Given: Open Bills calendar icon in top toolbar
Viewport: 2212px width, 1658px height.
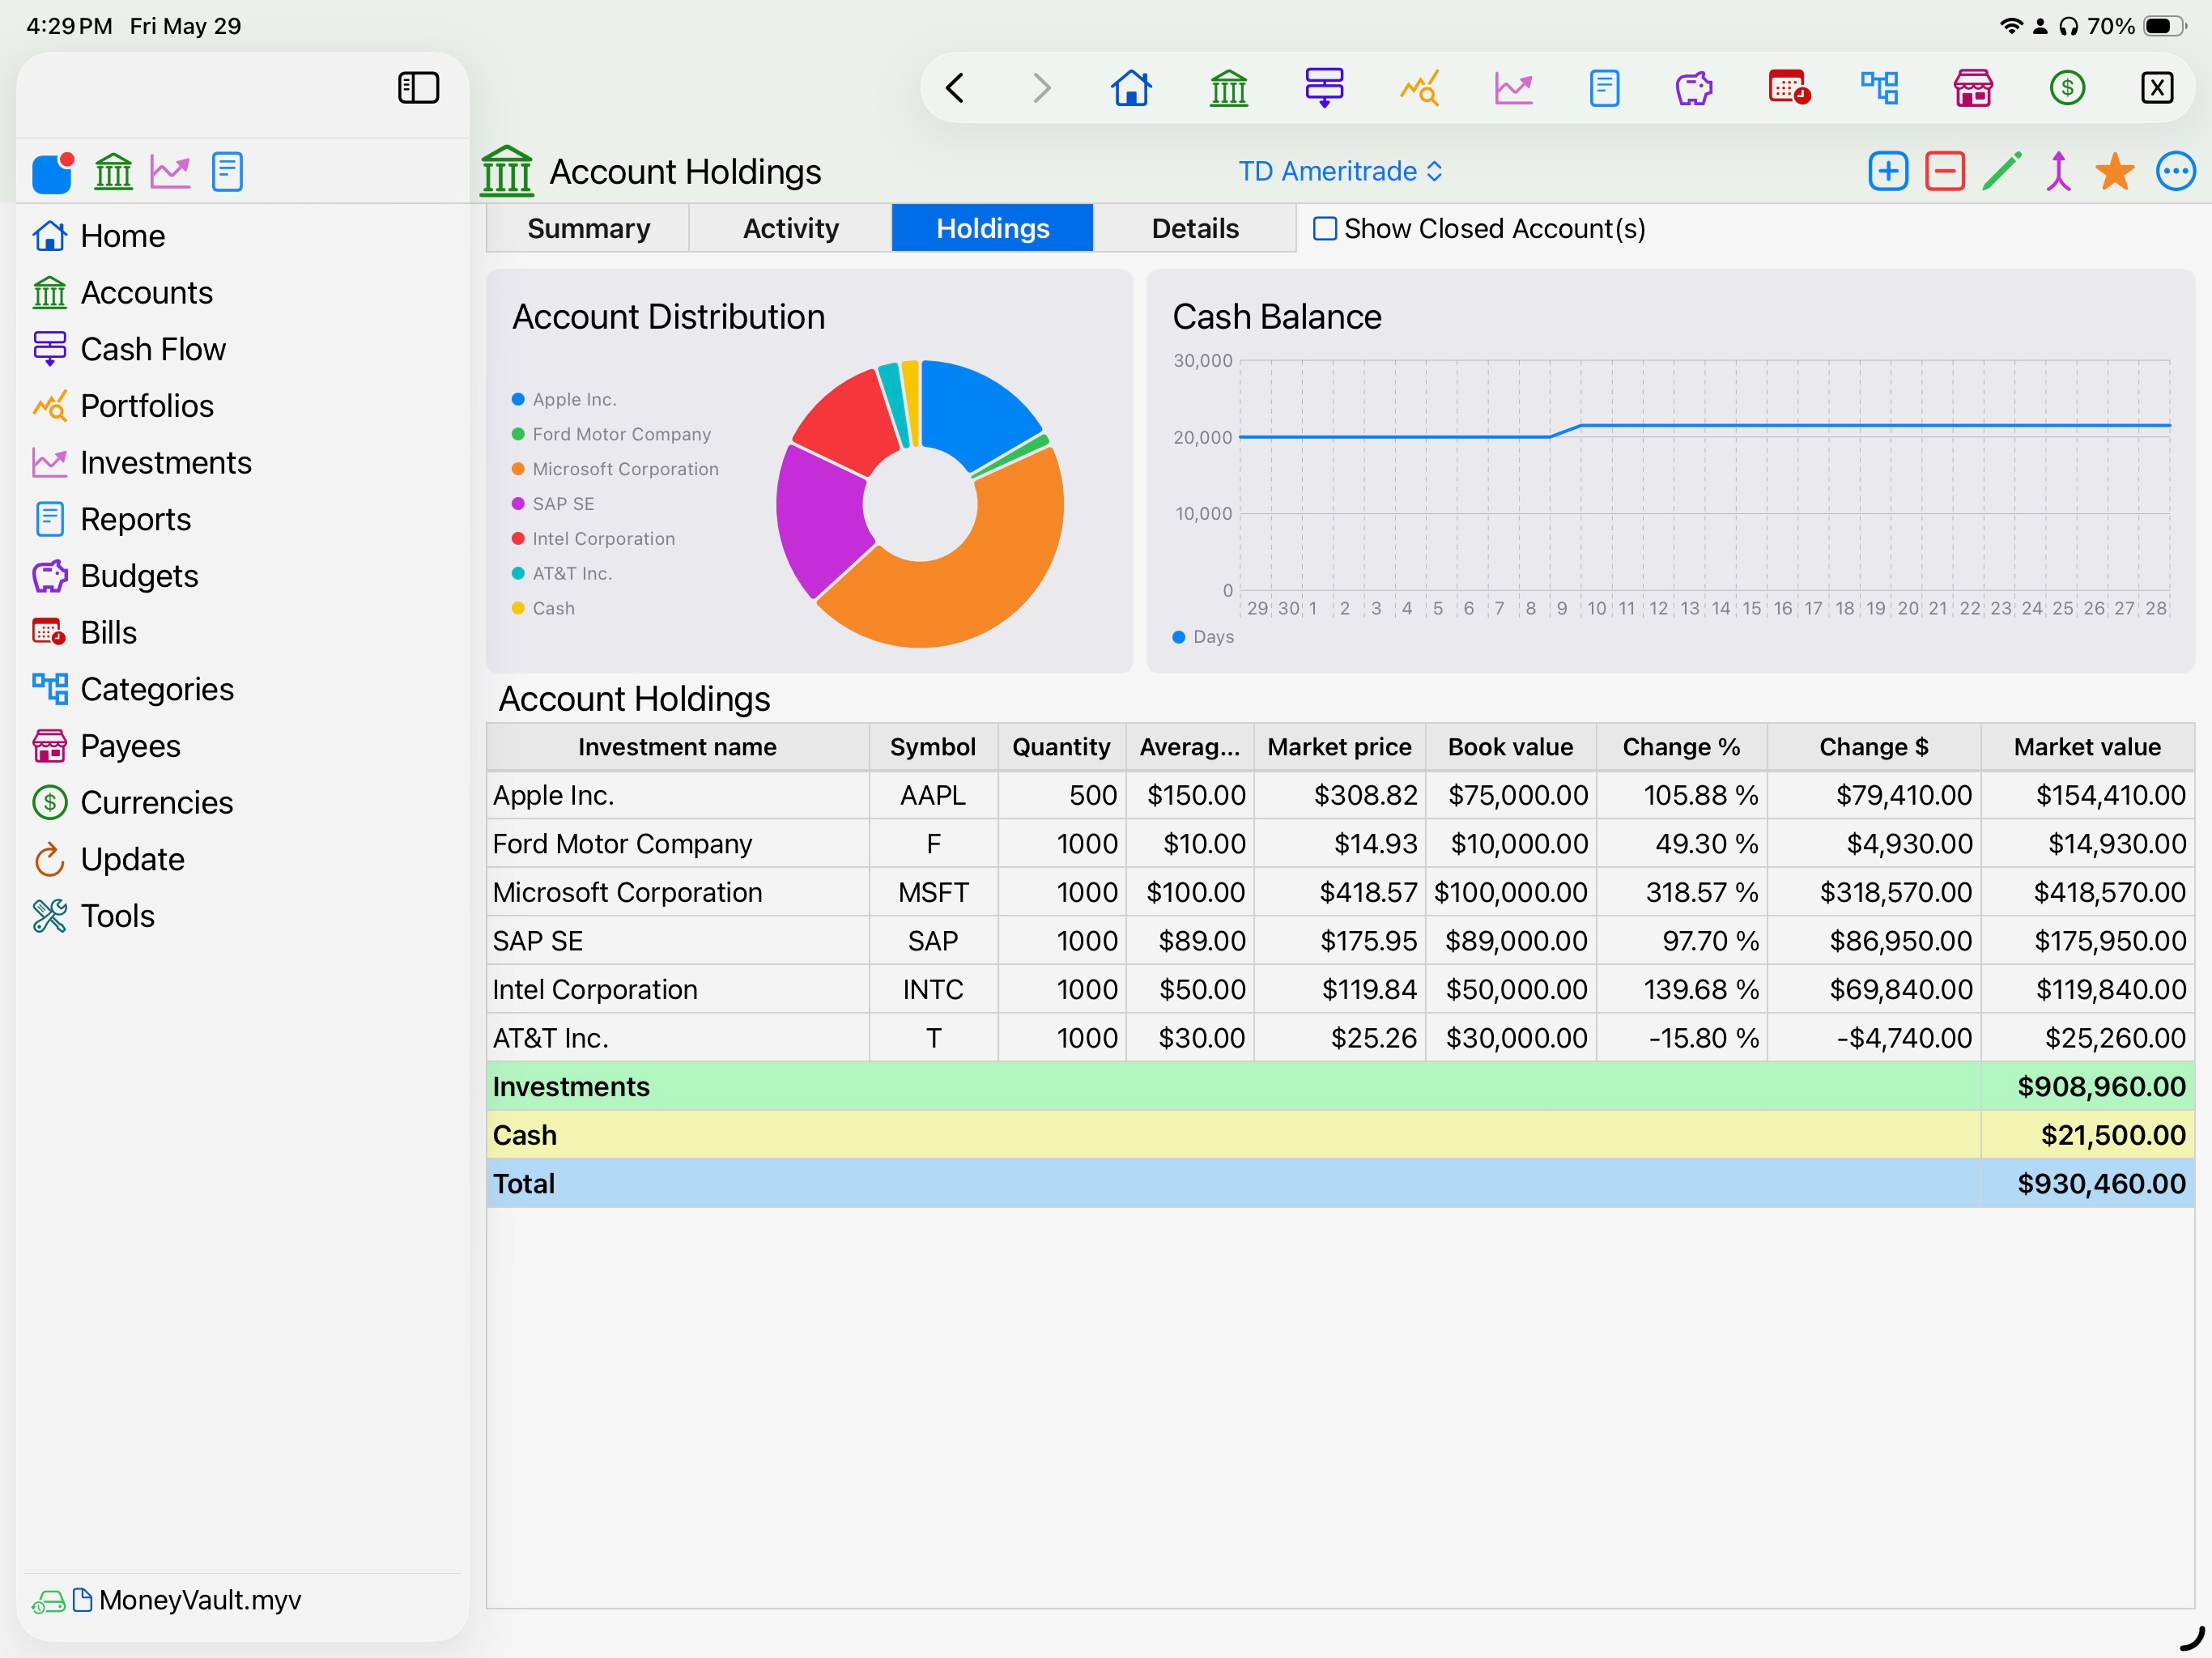Looking at the screenshot, I should pyautogui.click(x=1789, y=88).
